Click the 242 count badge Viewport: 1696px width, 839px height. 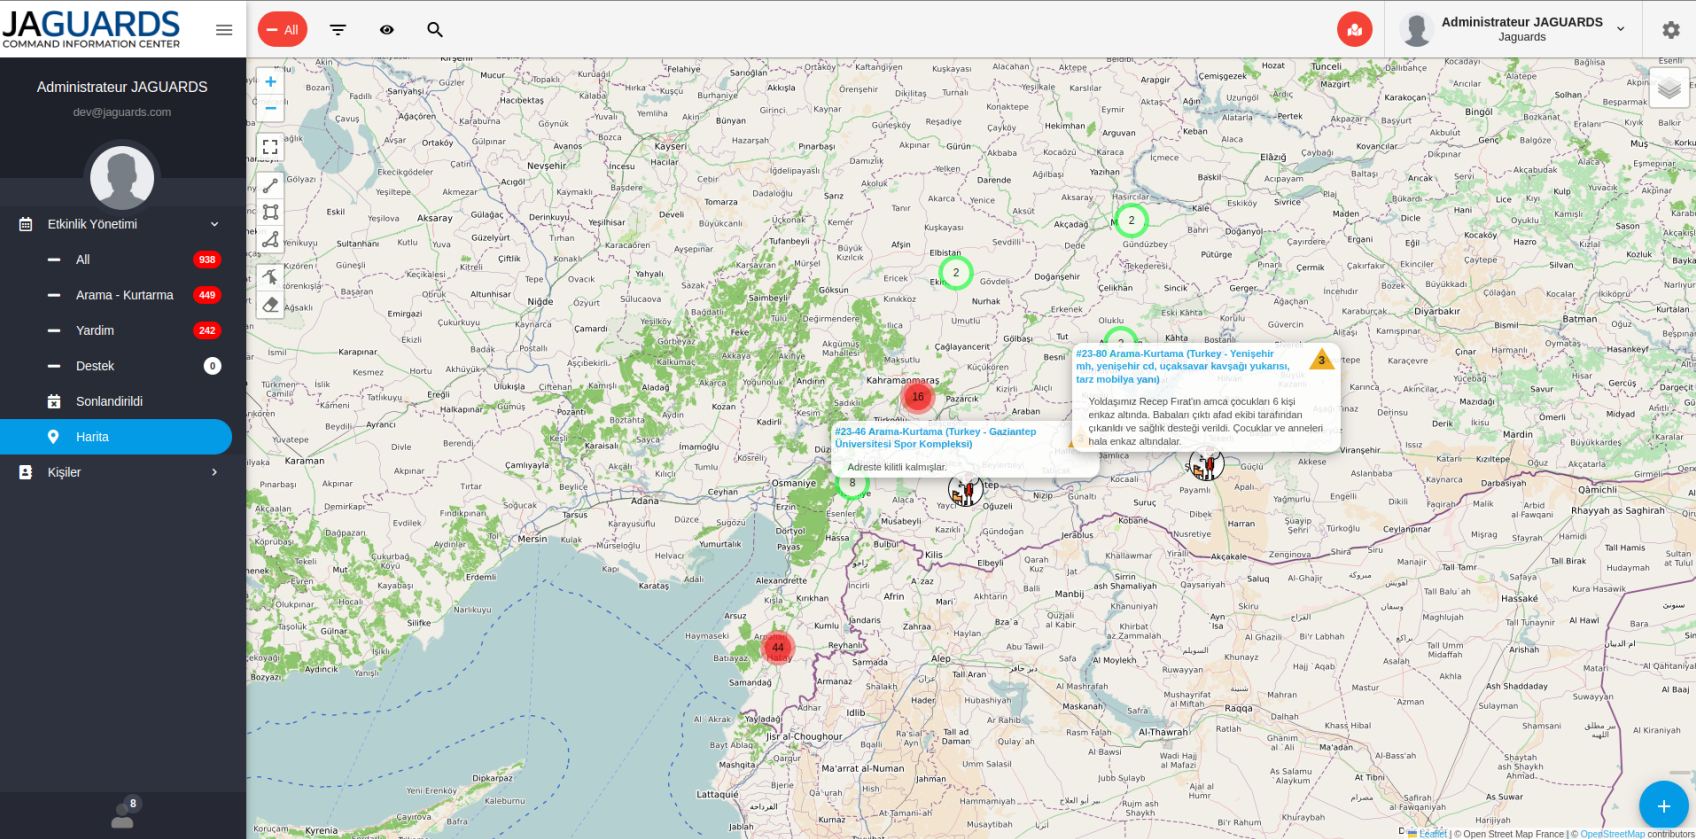tap(207, 330)
